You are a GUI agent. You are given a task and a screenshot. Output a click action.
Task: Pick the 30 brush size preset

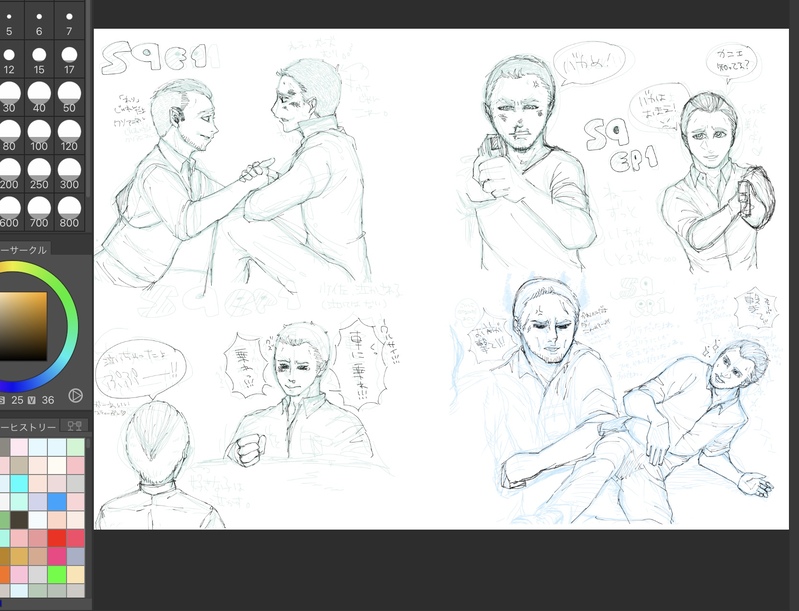10,97
